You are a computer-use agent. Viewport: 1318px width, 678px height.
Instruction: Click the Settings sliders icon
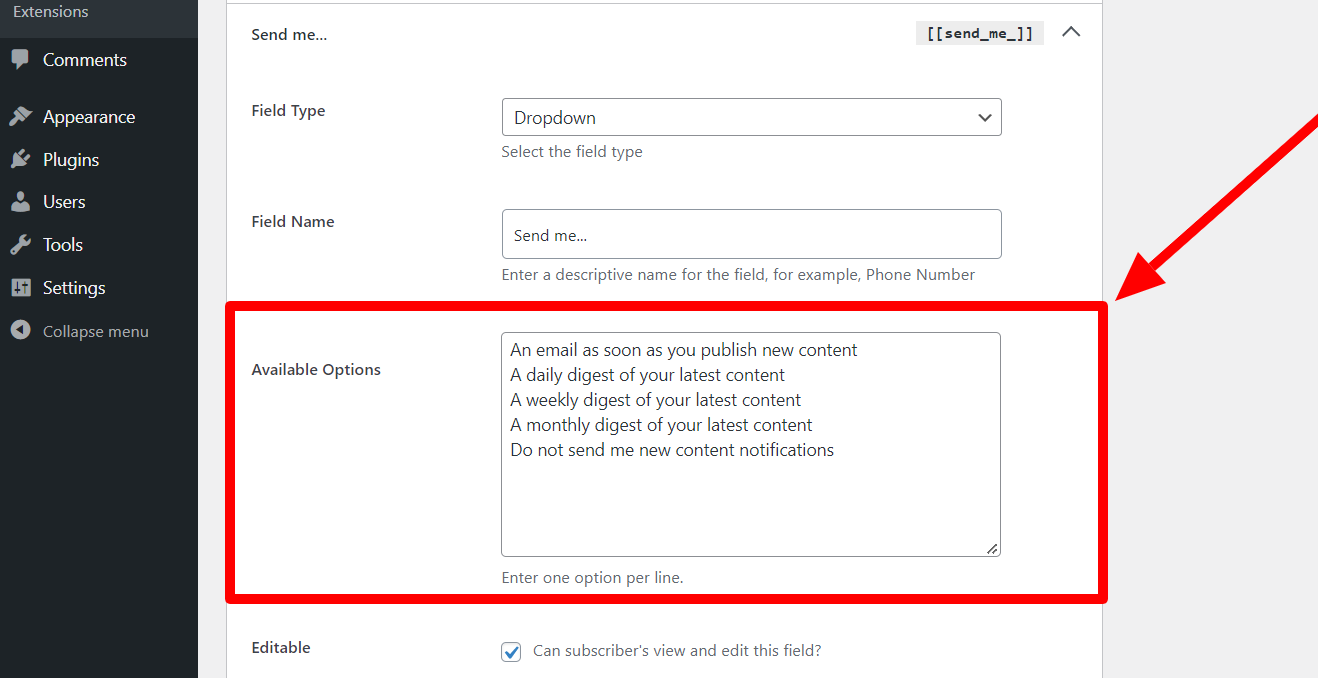click(20, 288)
